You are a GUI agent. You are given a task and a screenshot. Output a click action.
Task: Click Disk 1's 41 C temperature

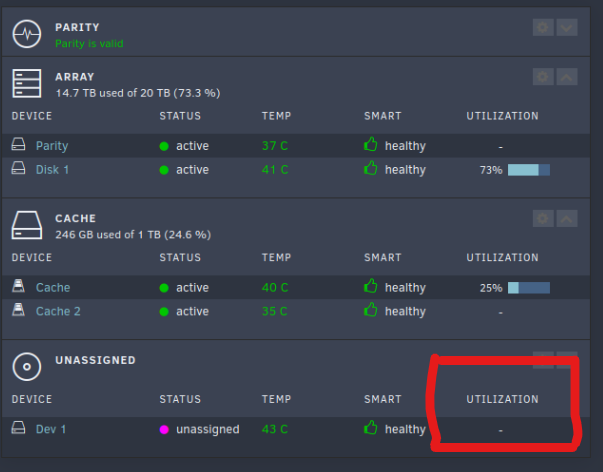tap(275, 170)
